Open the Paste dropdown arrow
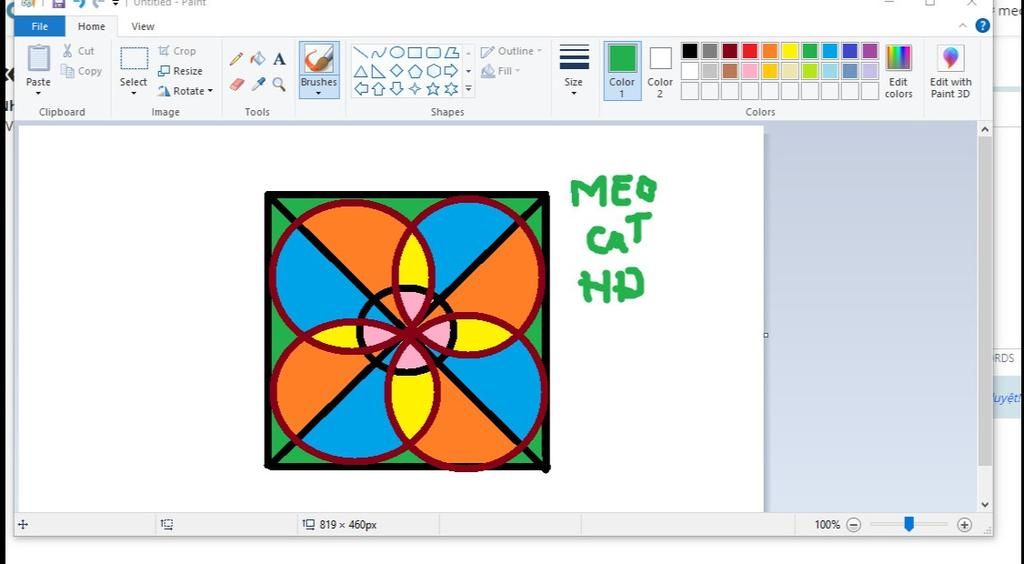The image size is (1024, 564). pyautogui.click(x=38, y=93)
